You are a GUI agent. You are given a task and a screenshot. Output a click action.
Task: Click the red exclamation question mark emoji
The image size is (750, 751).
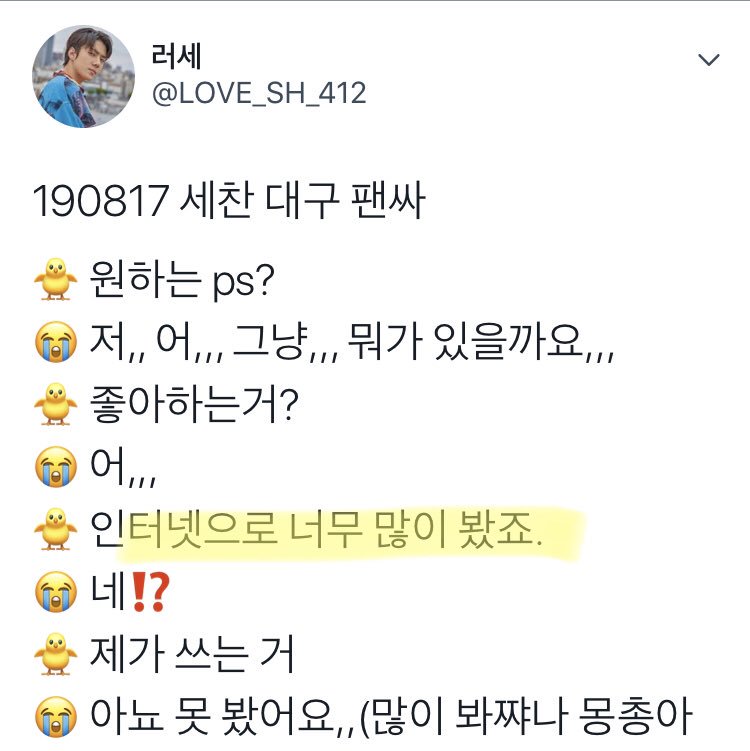click(150, 592)
